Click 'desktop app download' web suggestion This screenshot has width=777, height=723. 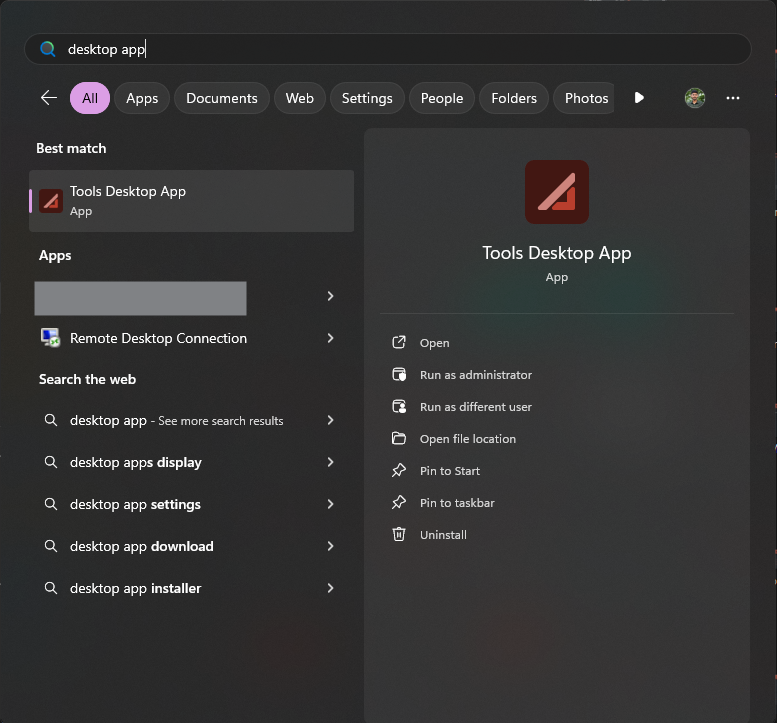[142, 546]
